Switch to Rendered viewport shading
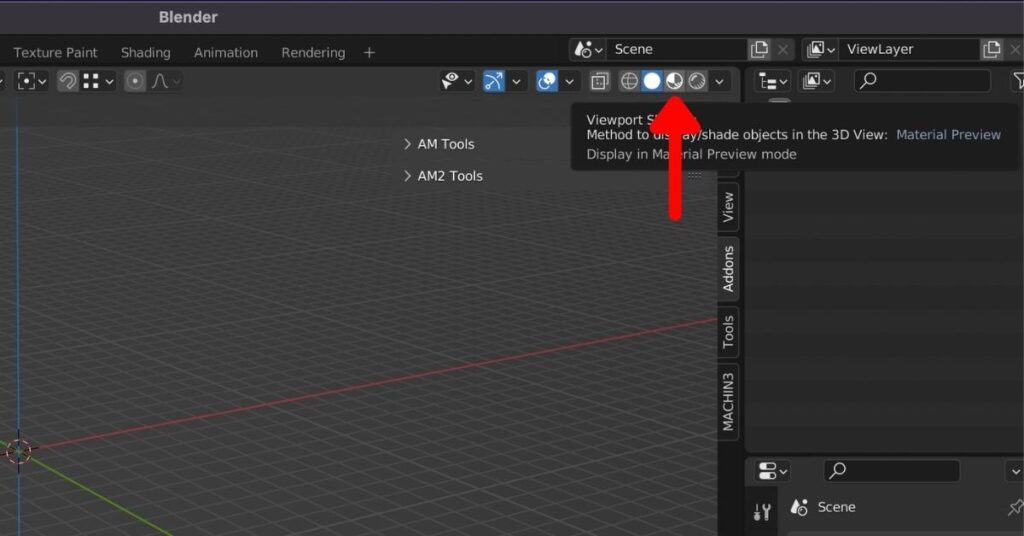Screen dimensions: 1024x536 point(697,81)
